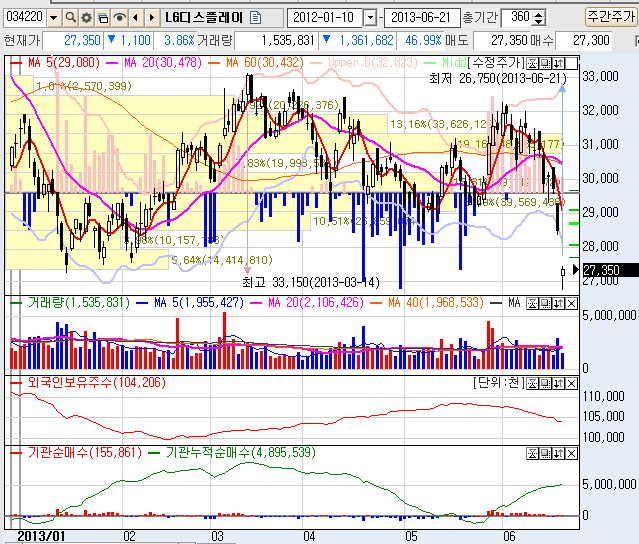Collapse the 외국인보유주수 panel with hourglass icon

[x=532, y=383]
